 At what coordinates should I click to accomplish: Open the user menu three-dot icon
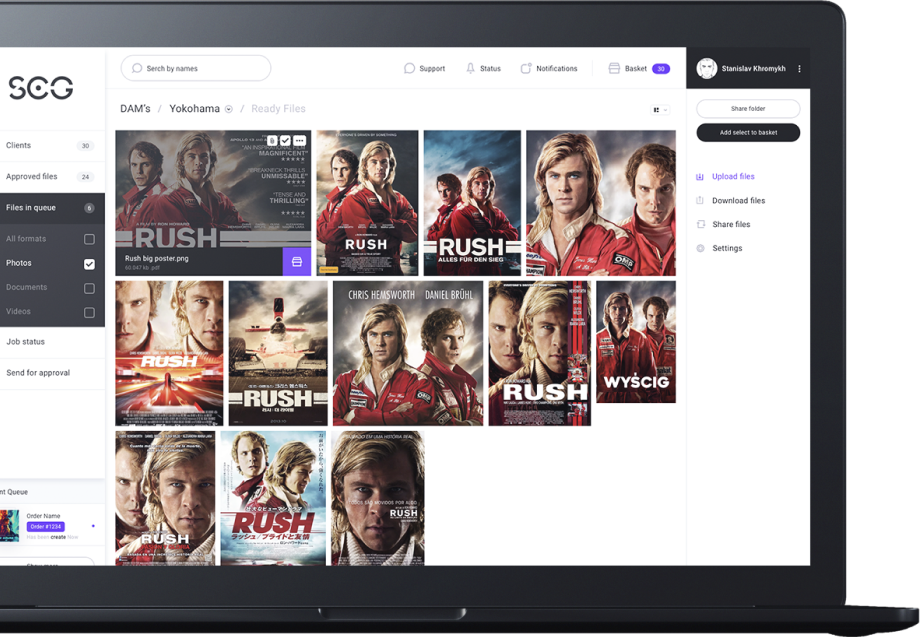799,69
